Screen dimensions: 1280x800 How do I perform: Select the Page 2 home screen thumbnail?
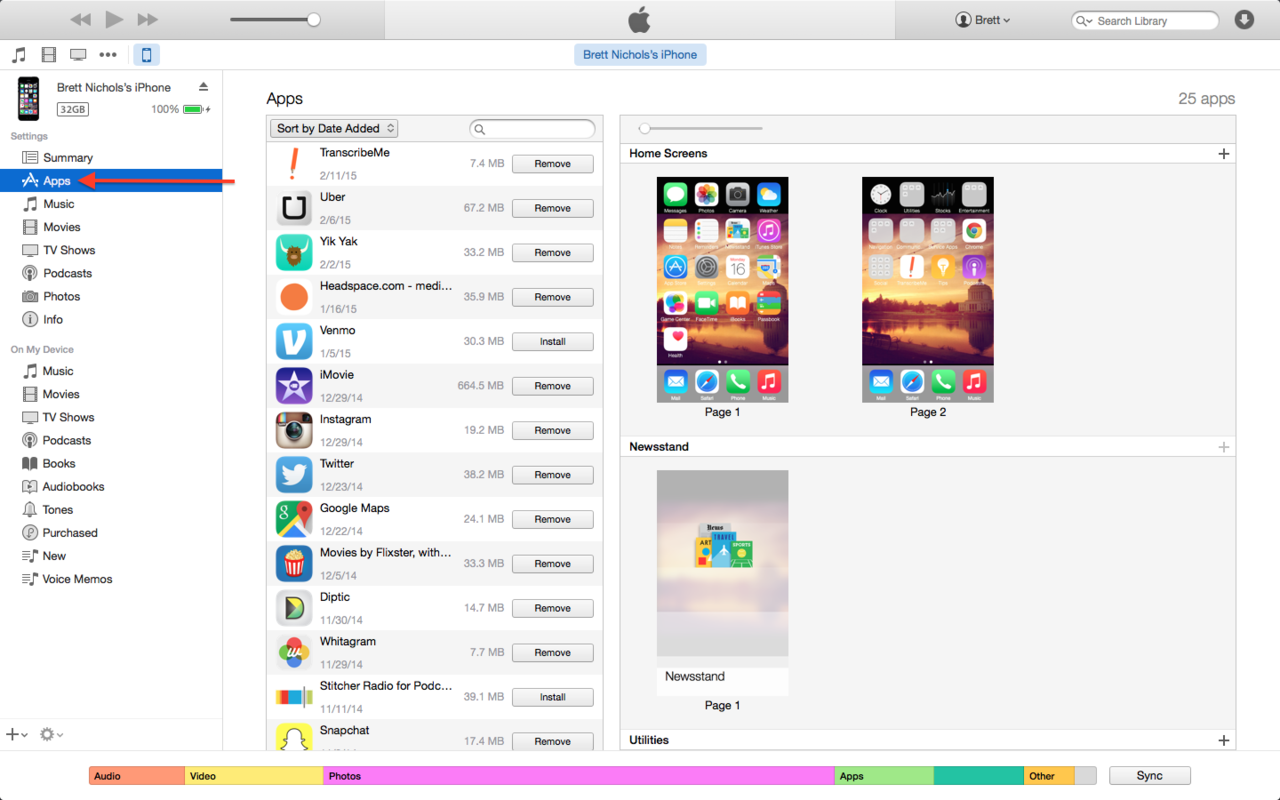927,290
